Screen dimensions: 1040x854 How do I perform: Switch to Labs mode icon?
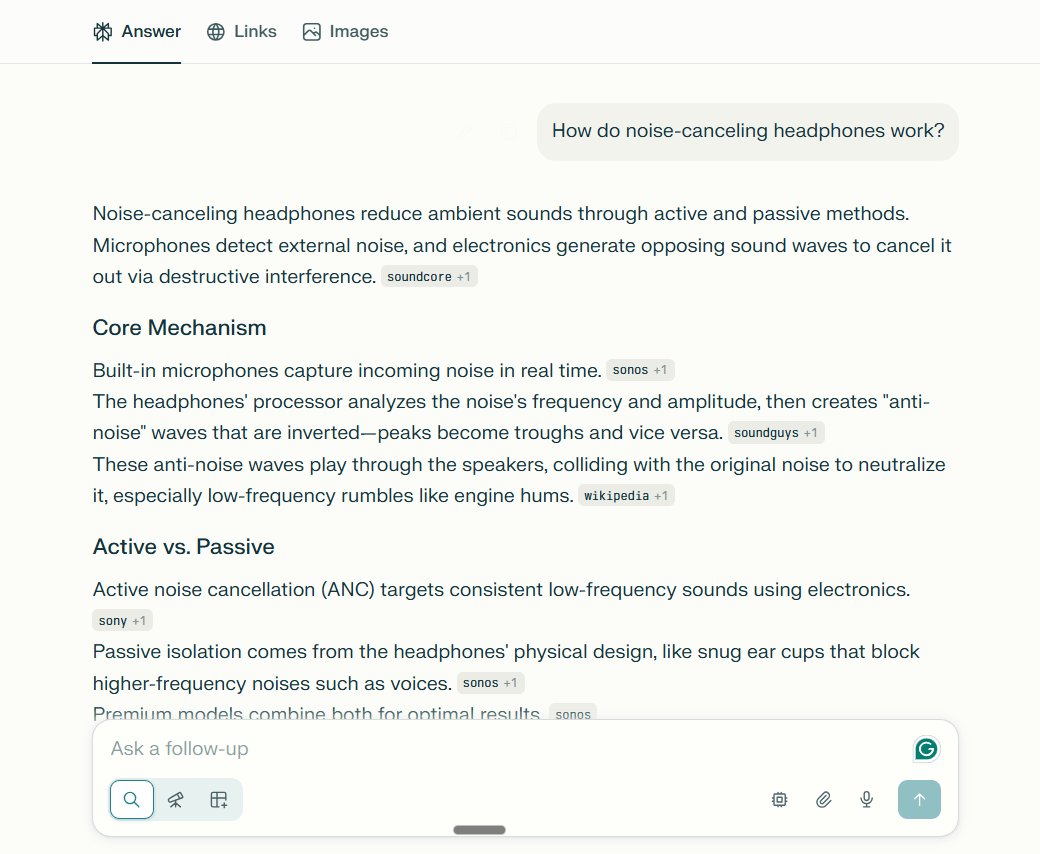(x=219, y=799)
